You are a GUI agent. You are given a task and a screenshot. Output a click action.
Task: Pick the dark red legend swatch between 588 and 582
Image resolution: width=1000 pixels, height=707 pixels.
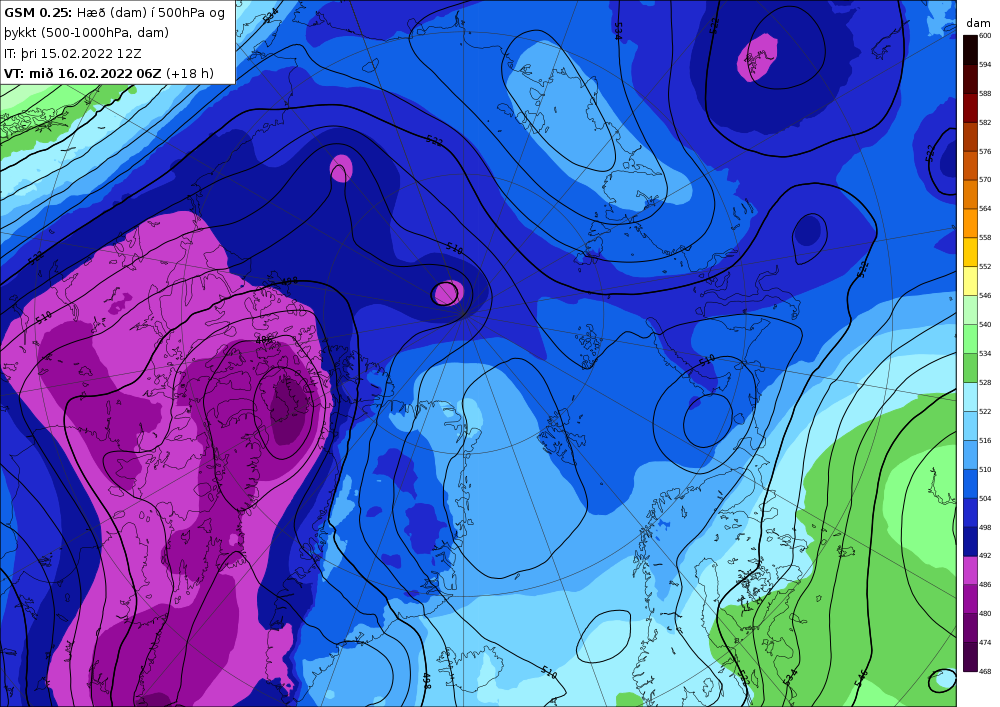[x=970, y=108]
